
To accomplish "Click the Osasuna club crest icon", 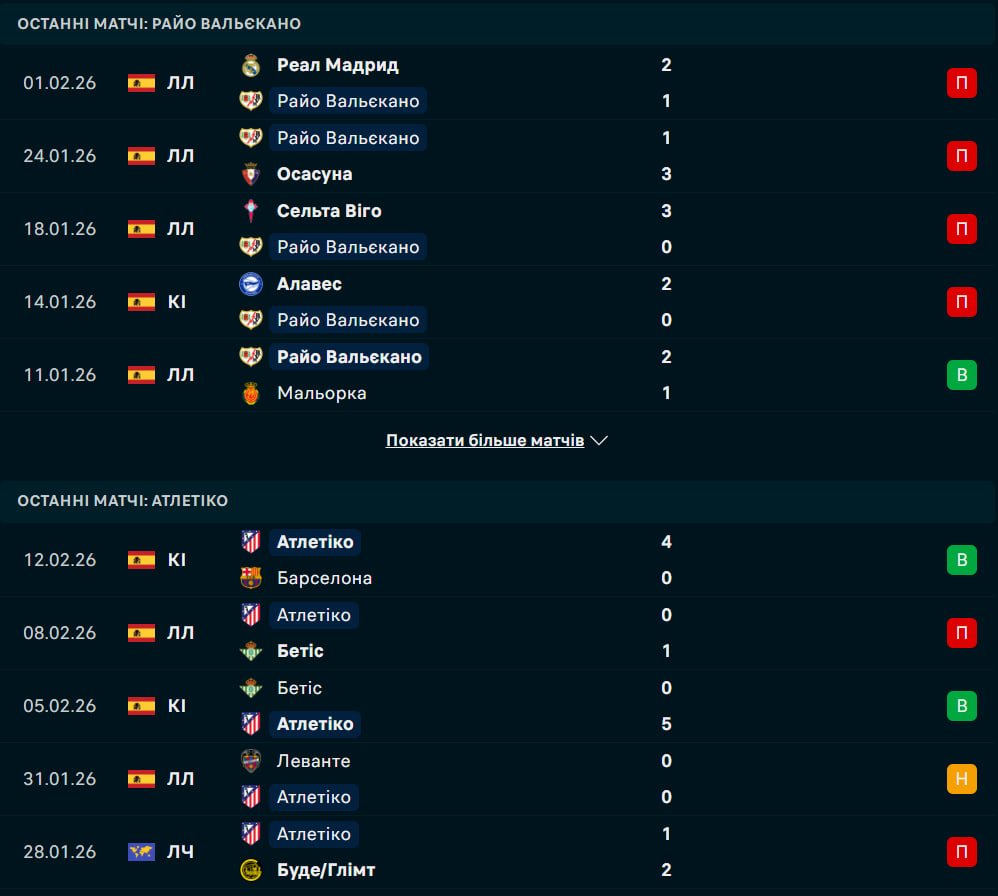I will tap(250, 174).
